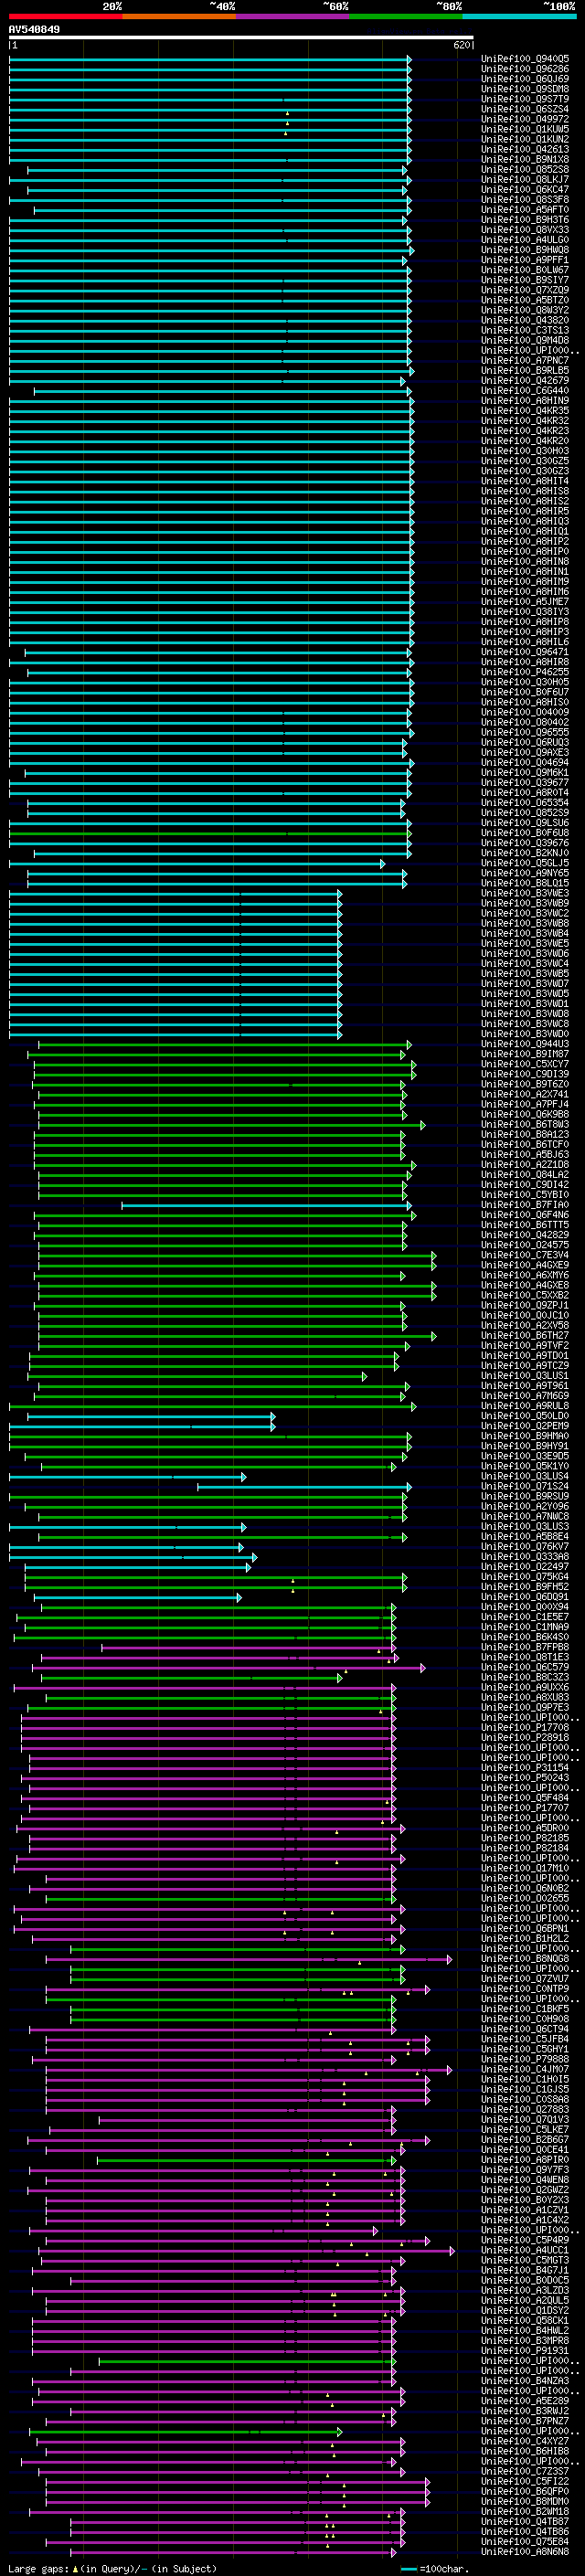Select hit label UniRef100_Q8LKJ7
The height and width of the screenshot is (2576, 585).
tap(525, 180)
